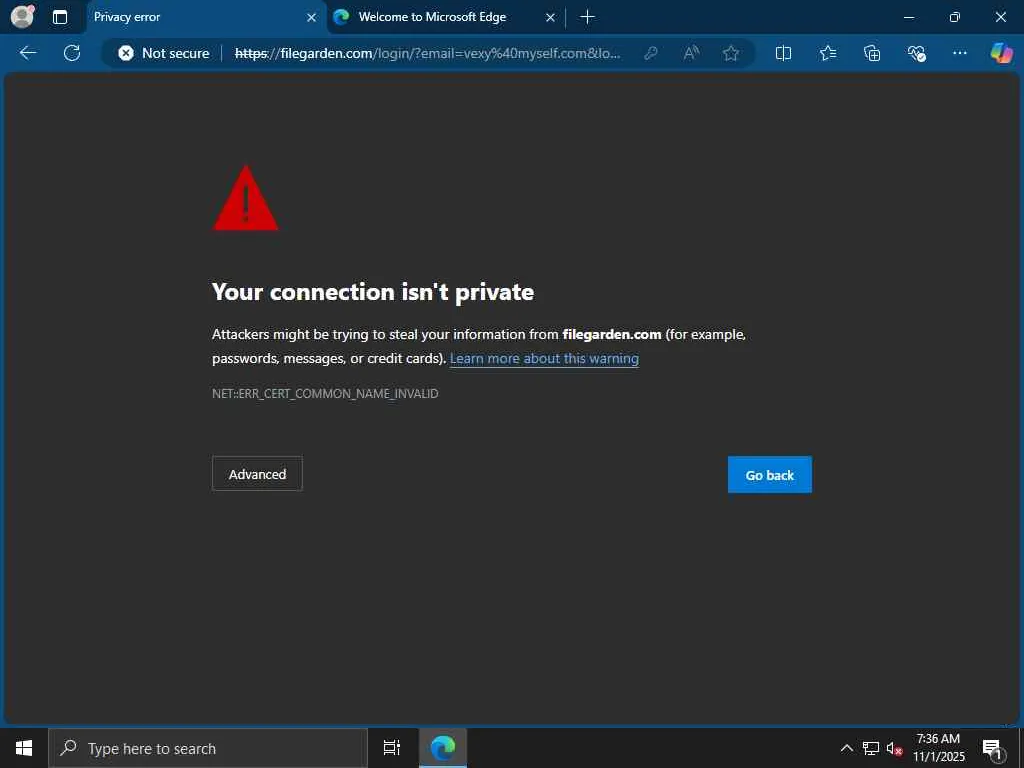This screenshot has height=768, width=1024.
Task: Click the red warning triangle icon
Action: tap(246, 198)
